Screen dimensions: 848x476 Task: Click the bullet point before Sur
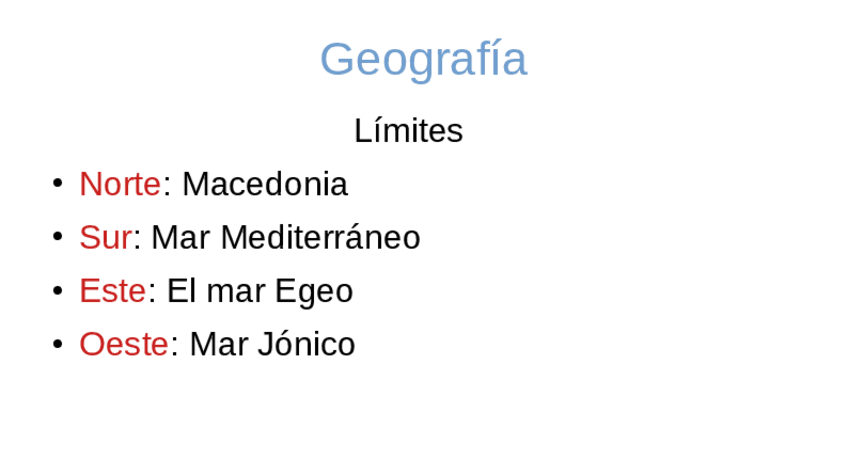click(x=57, y=237)
